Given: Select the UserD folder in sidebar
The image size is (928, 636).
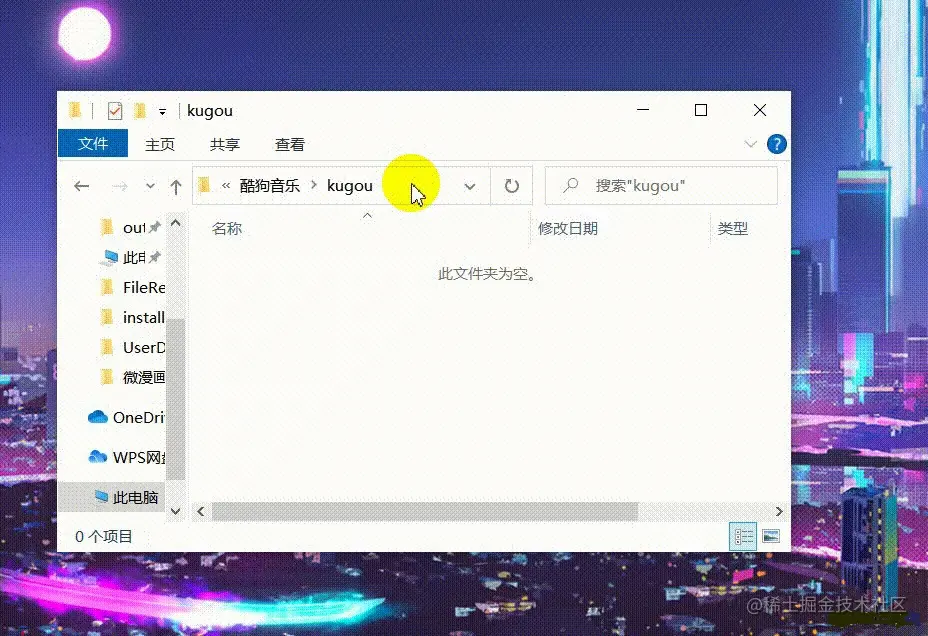Looking at the screenshot, I should coord(131,347).
